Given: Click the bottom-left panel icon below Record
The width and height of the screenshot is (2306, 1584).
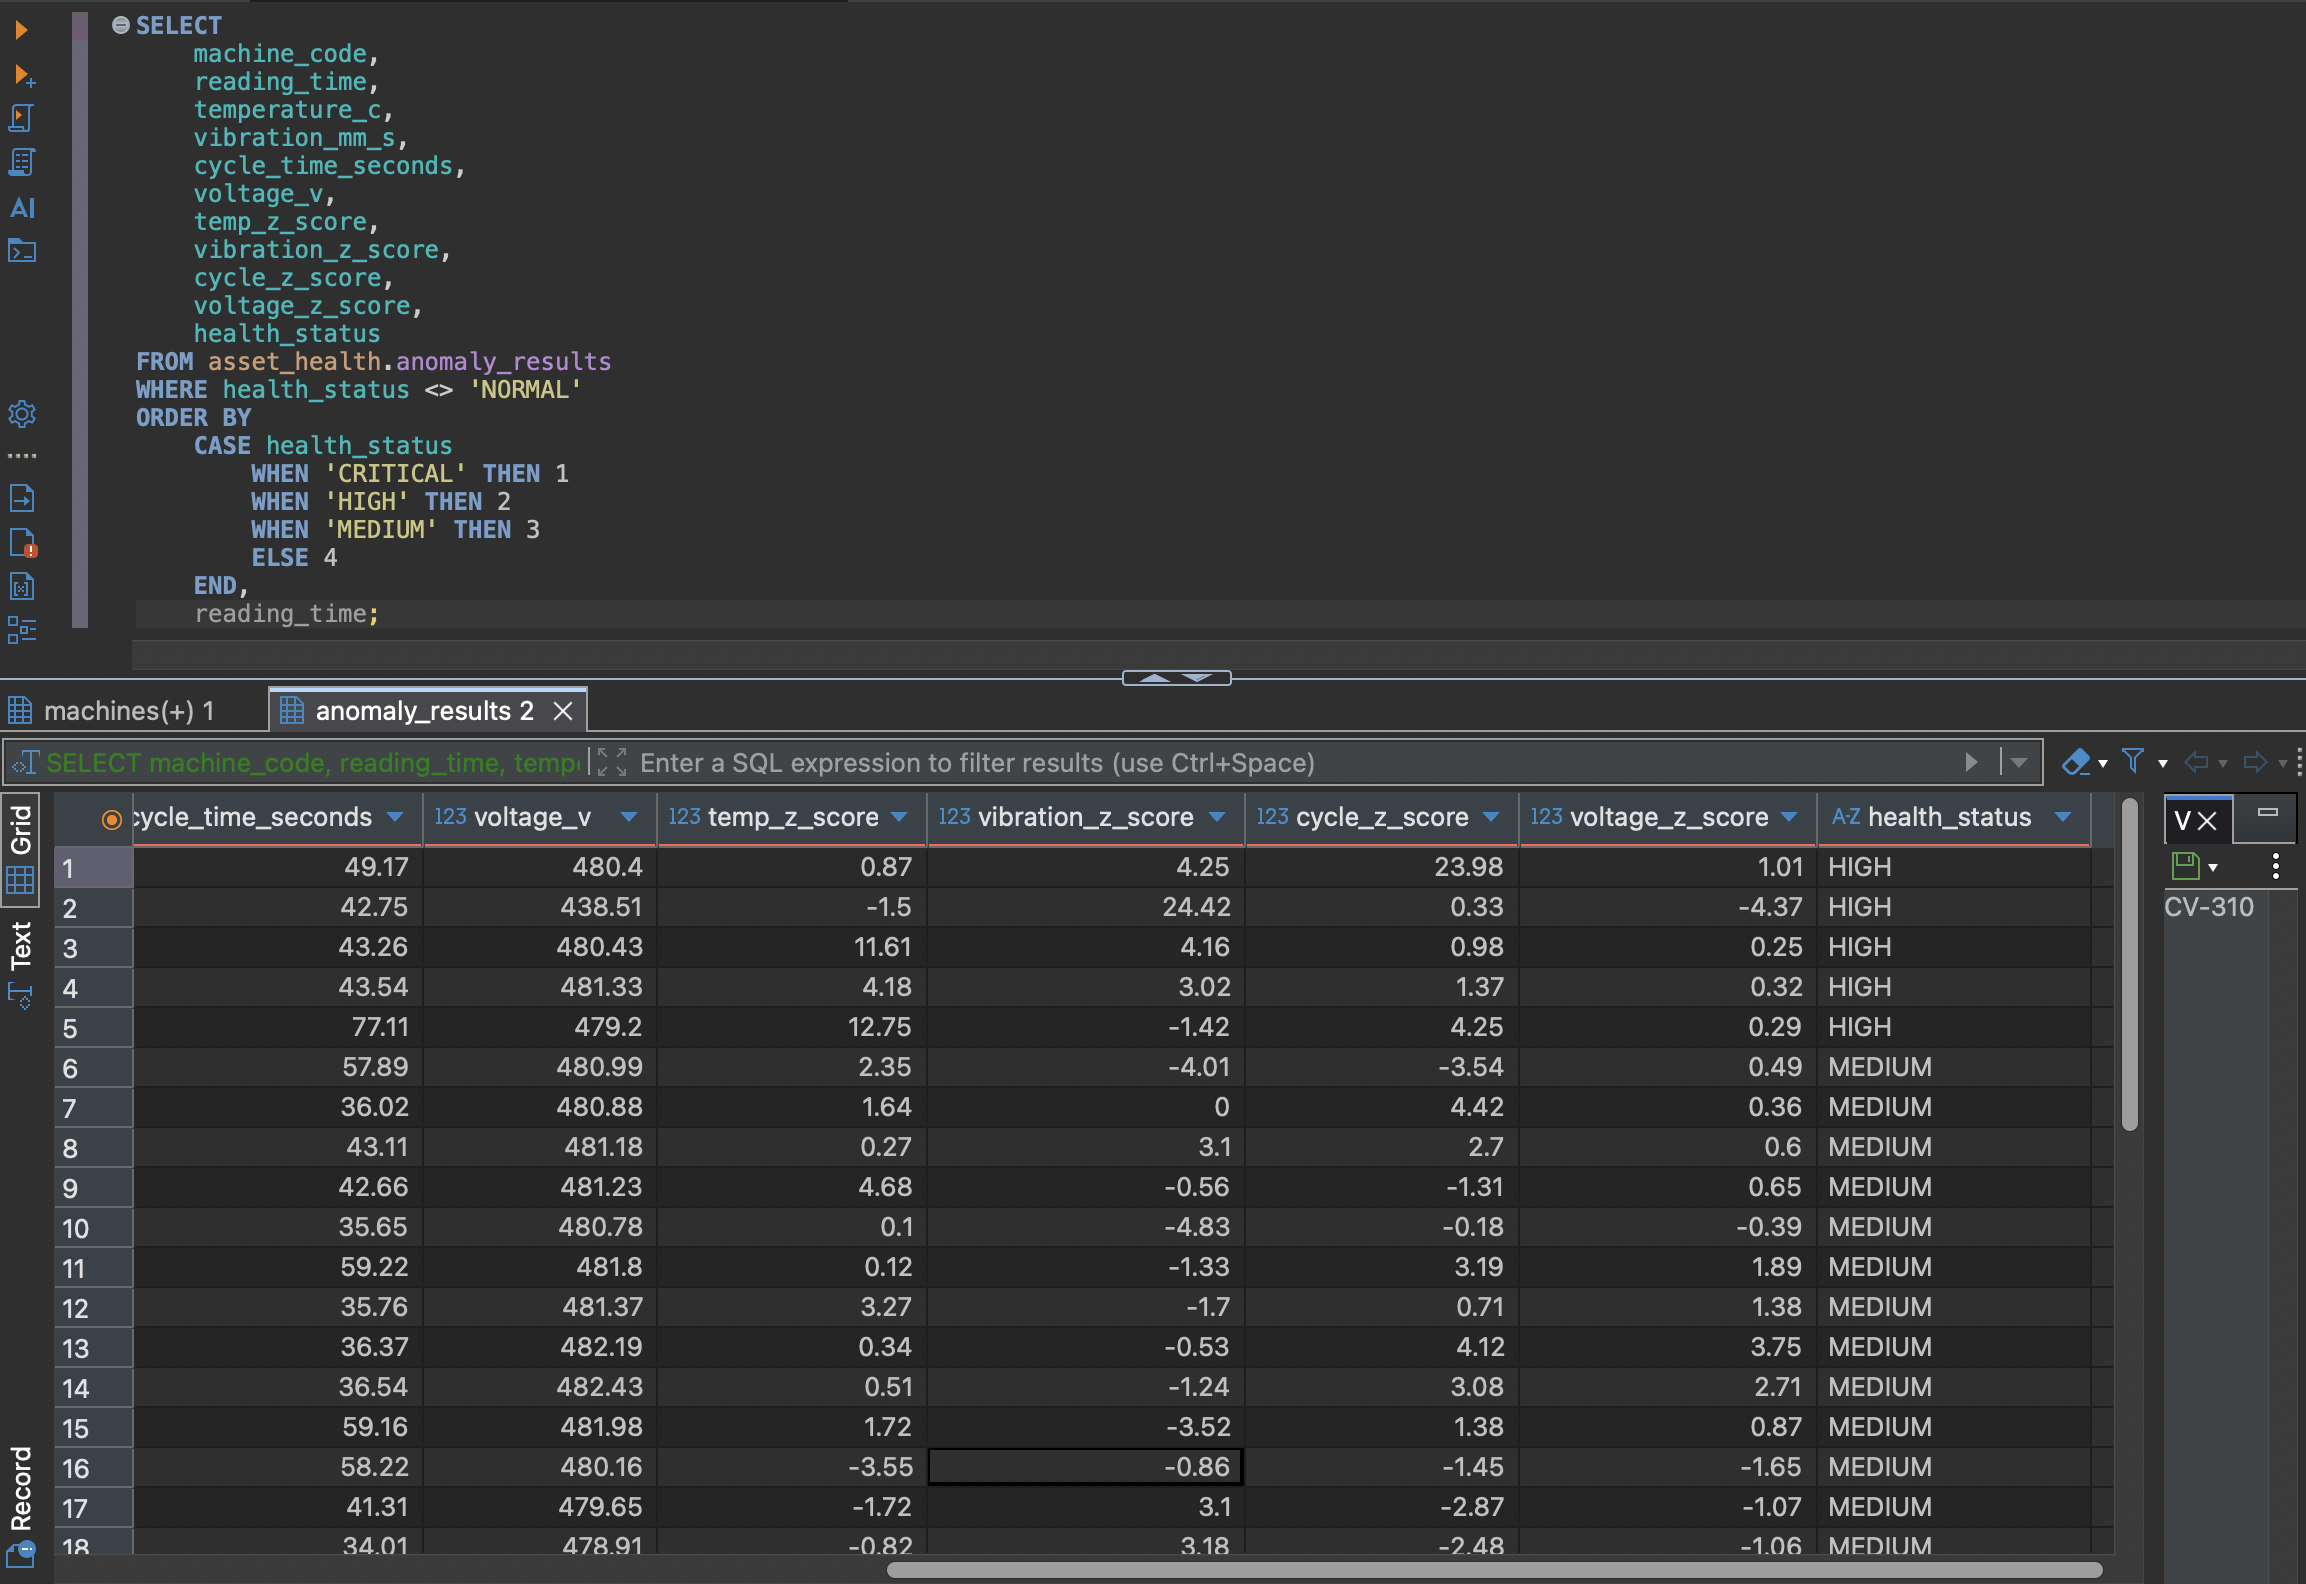Looking at the screenshot, I should (x=20, y=1554).
